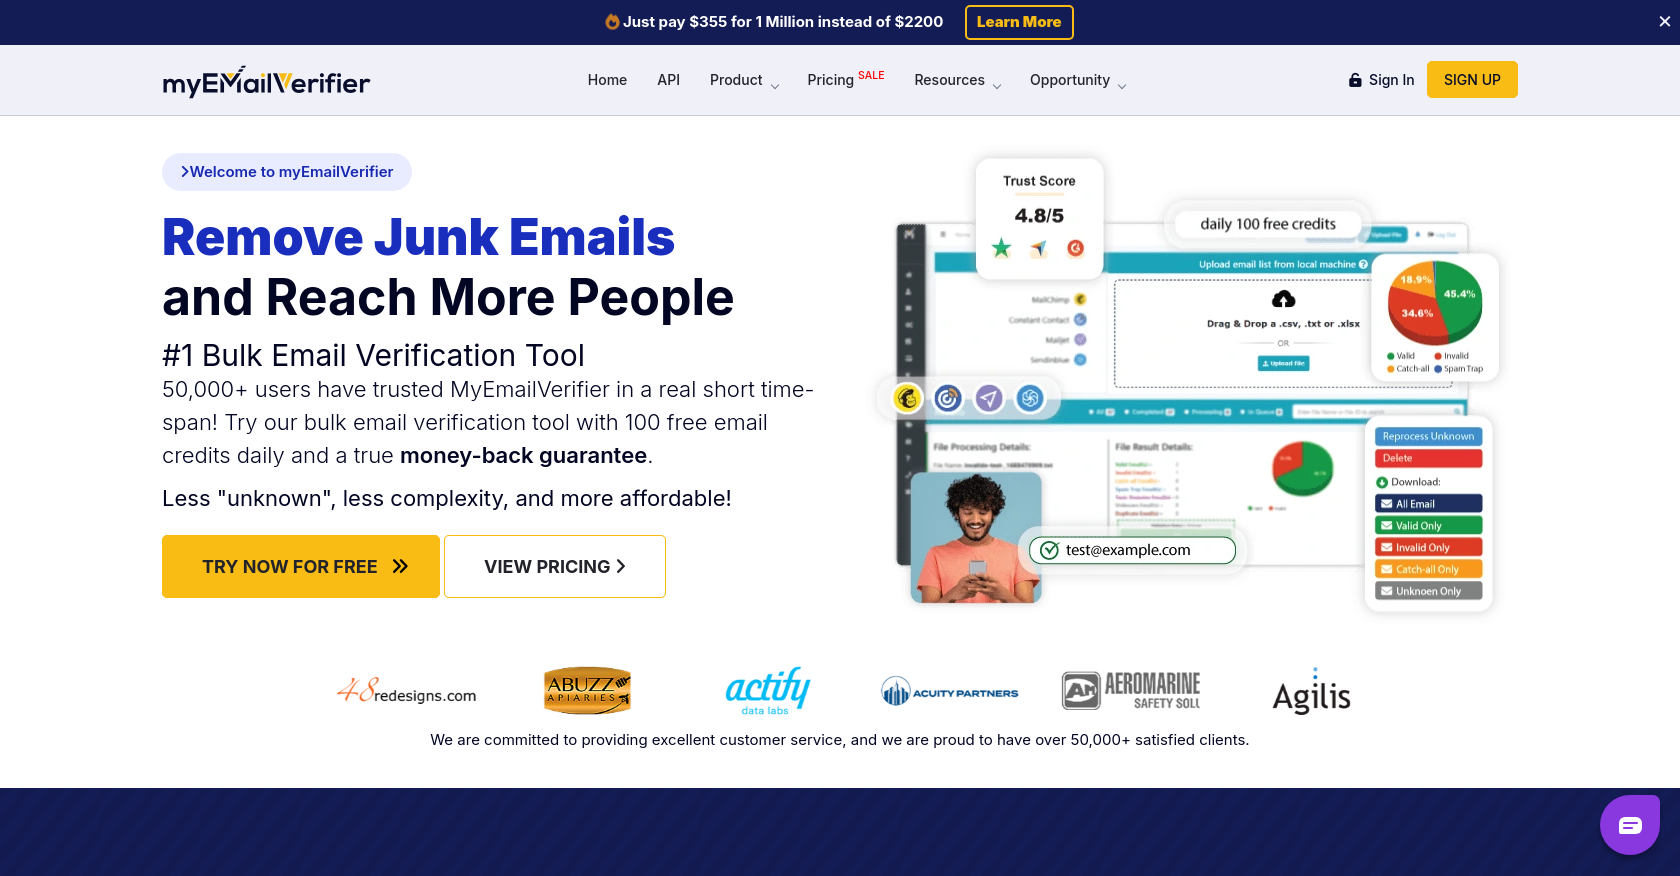Click the red Delete button in illustration

pyautogui.click(x=1428, y=458)
